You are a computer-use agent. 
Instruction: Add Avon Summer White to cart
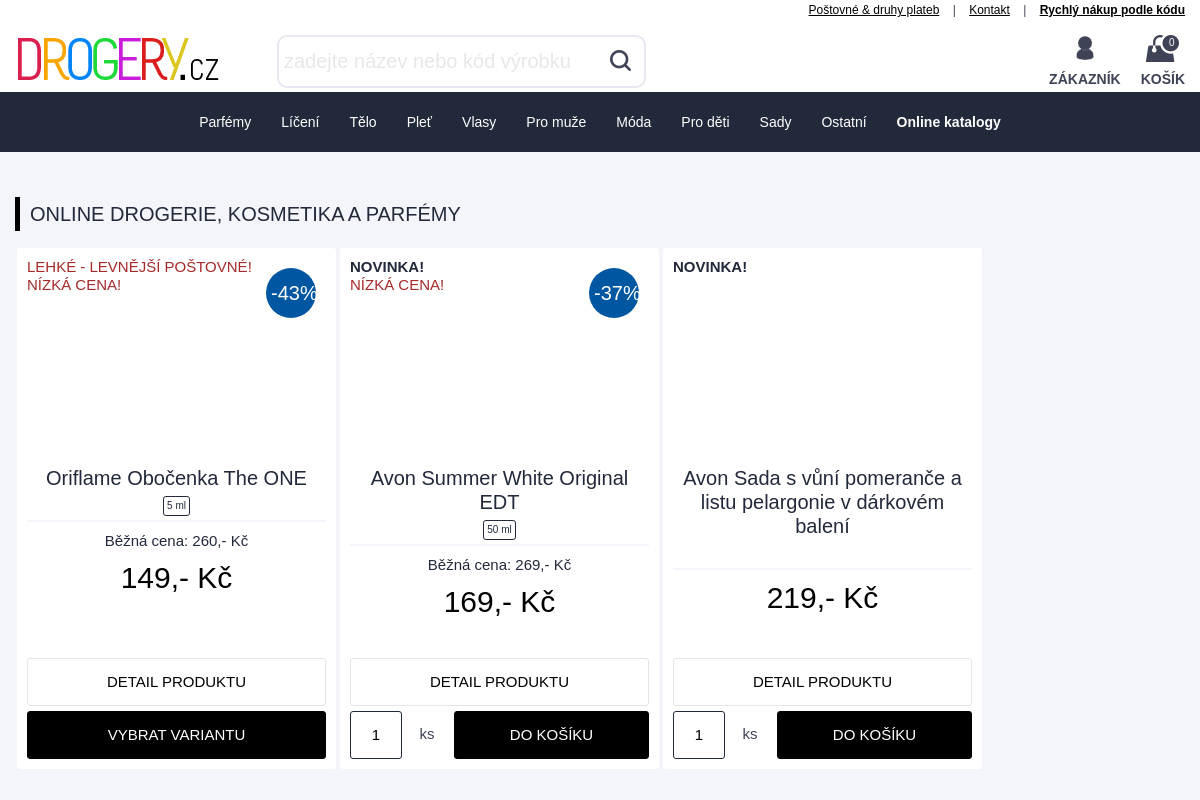[551, 735]
